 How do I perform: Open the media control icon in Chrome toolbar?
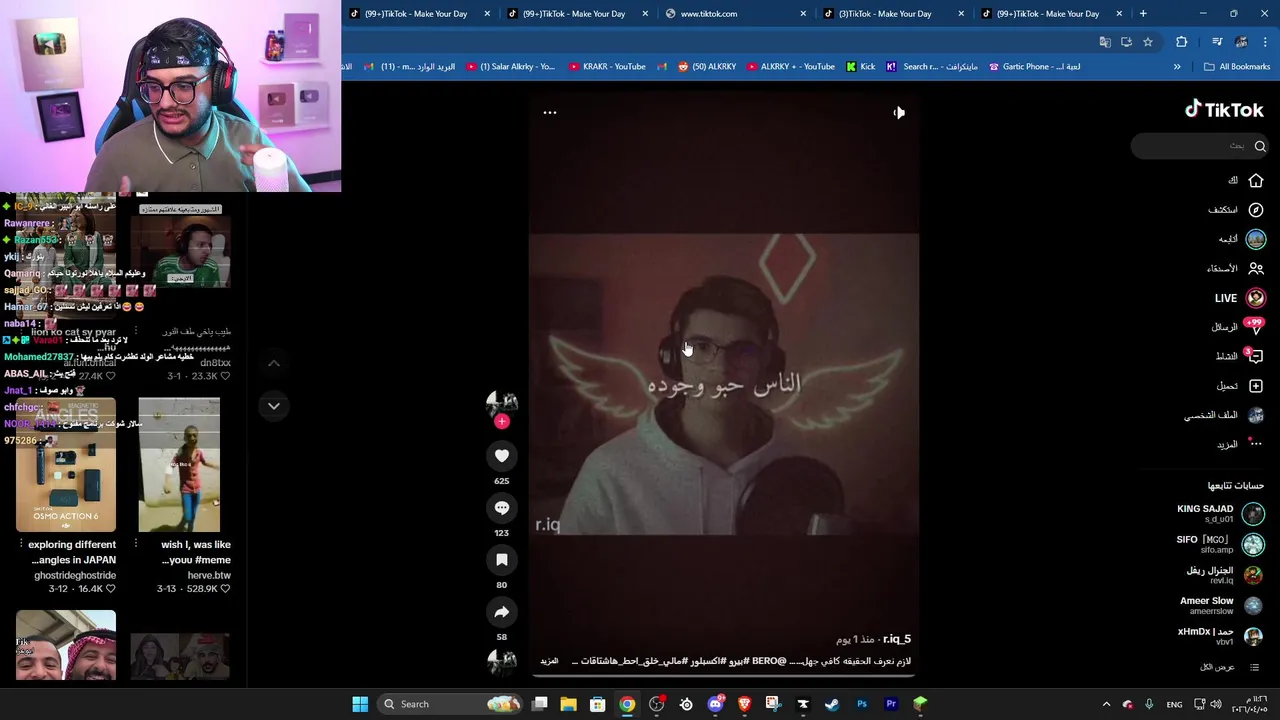pyautogui.click(x=1217, y=42)
